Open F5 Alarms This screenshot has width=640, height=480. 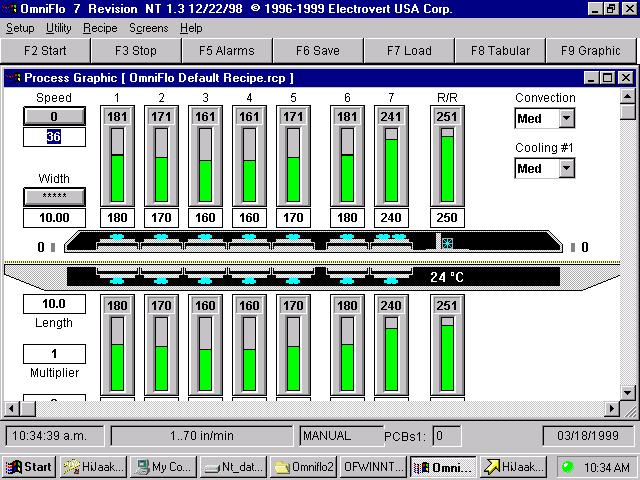(x=227, y=51)
